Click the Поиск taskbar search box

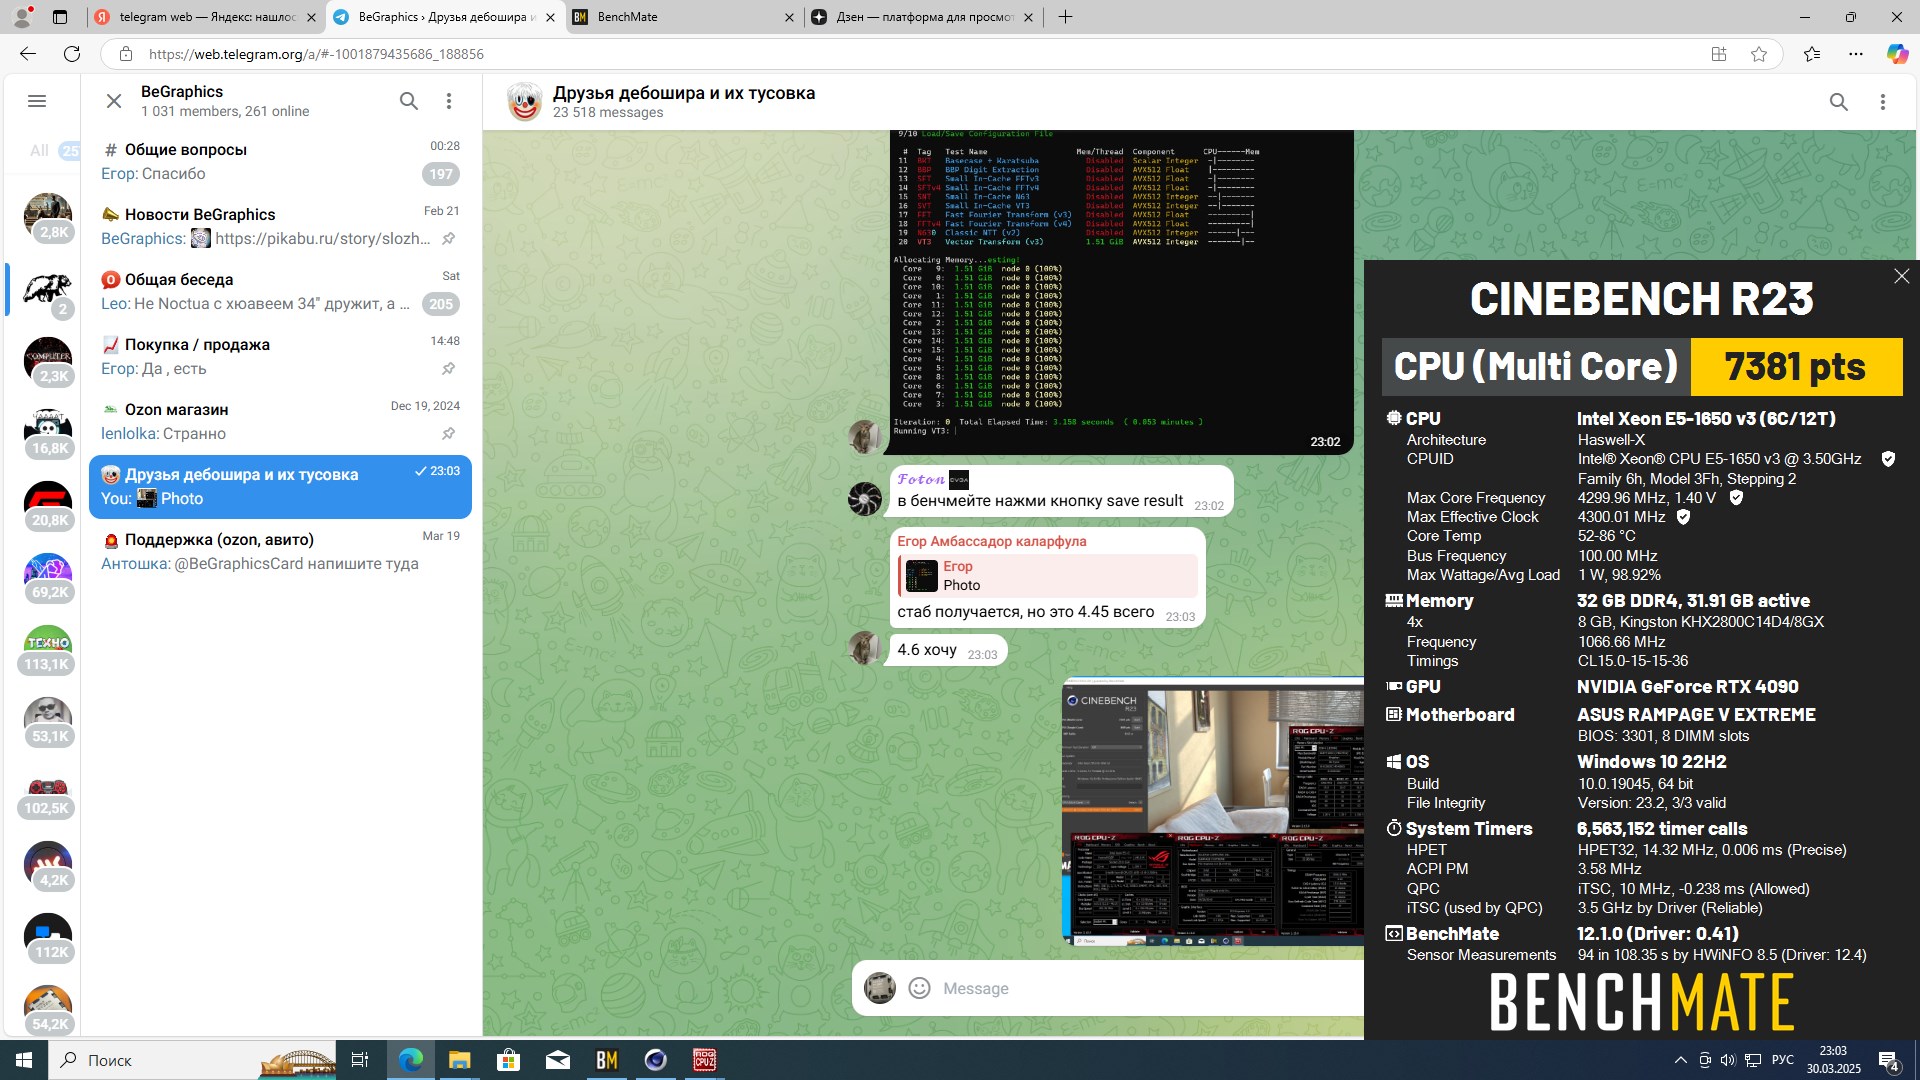pyautogui.click(x=192, y=1060)
